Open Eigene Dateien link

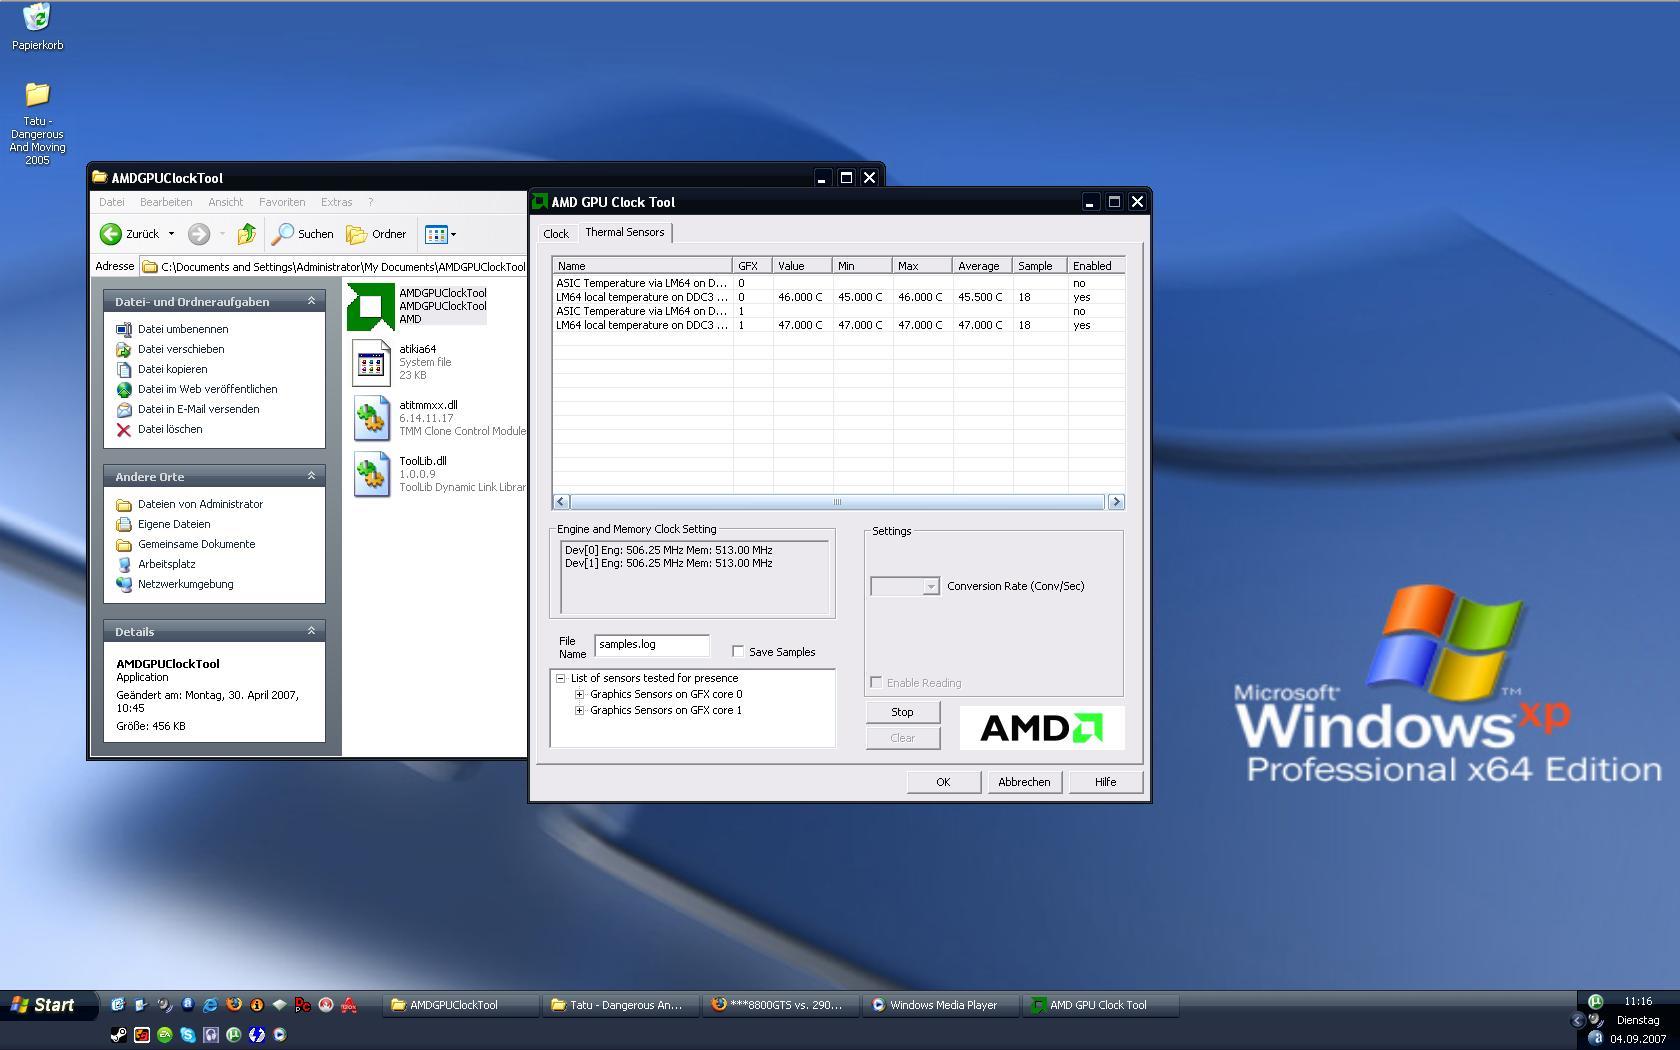[x=174, y=524]
